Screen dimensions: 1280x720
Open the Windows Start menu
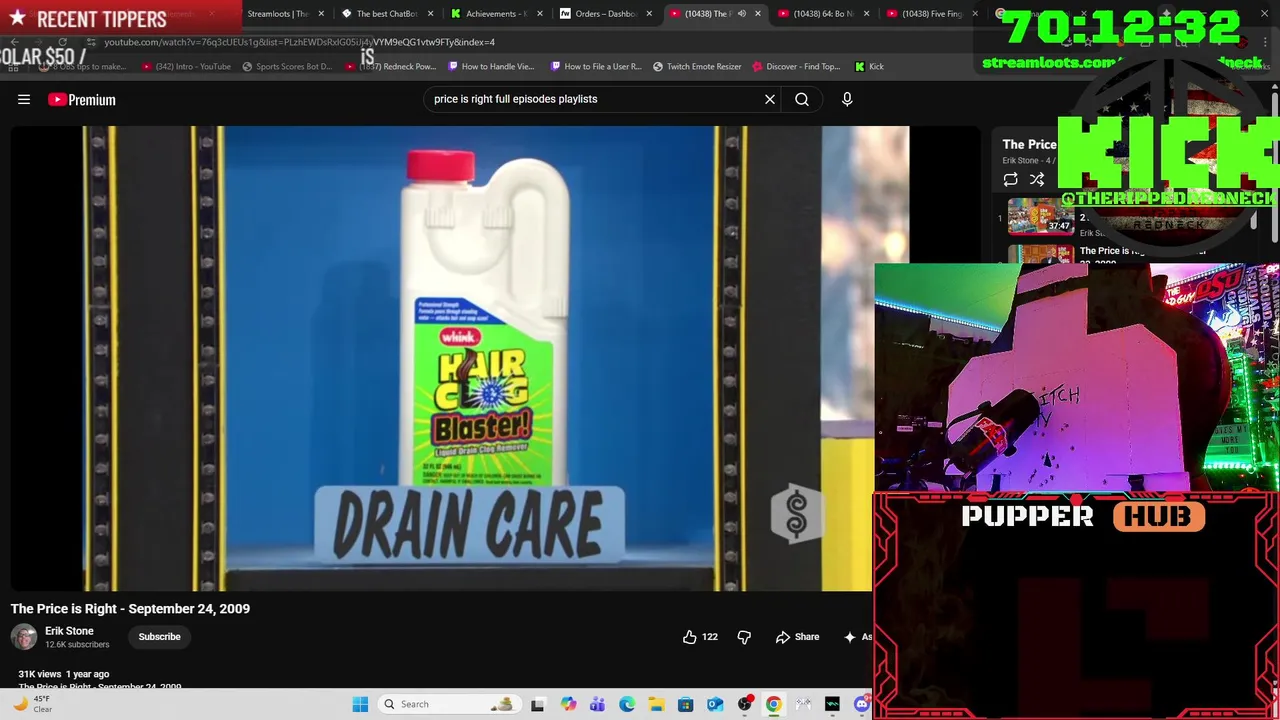tap(360, 704)
